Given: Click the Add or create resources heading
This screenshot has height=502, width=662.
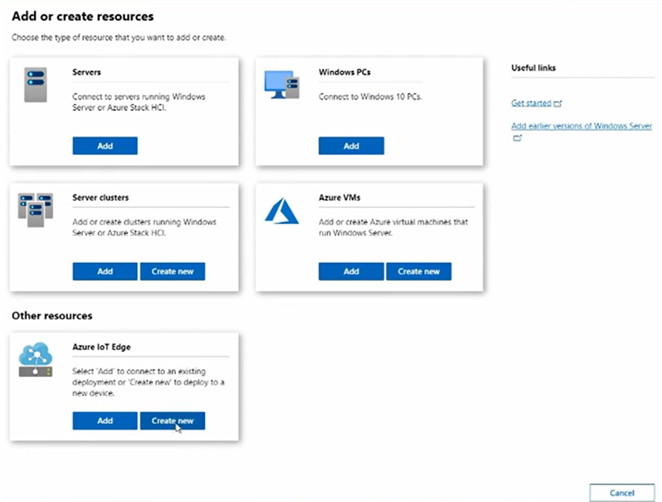Looking at the screenshot, I should [x=83, y=16].
